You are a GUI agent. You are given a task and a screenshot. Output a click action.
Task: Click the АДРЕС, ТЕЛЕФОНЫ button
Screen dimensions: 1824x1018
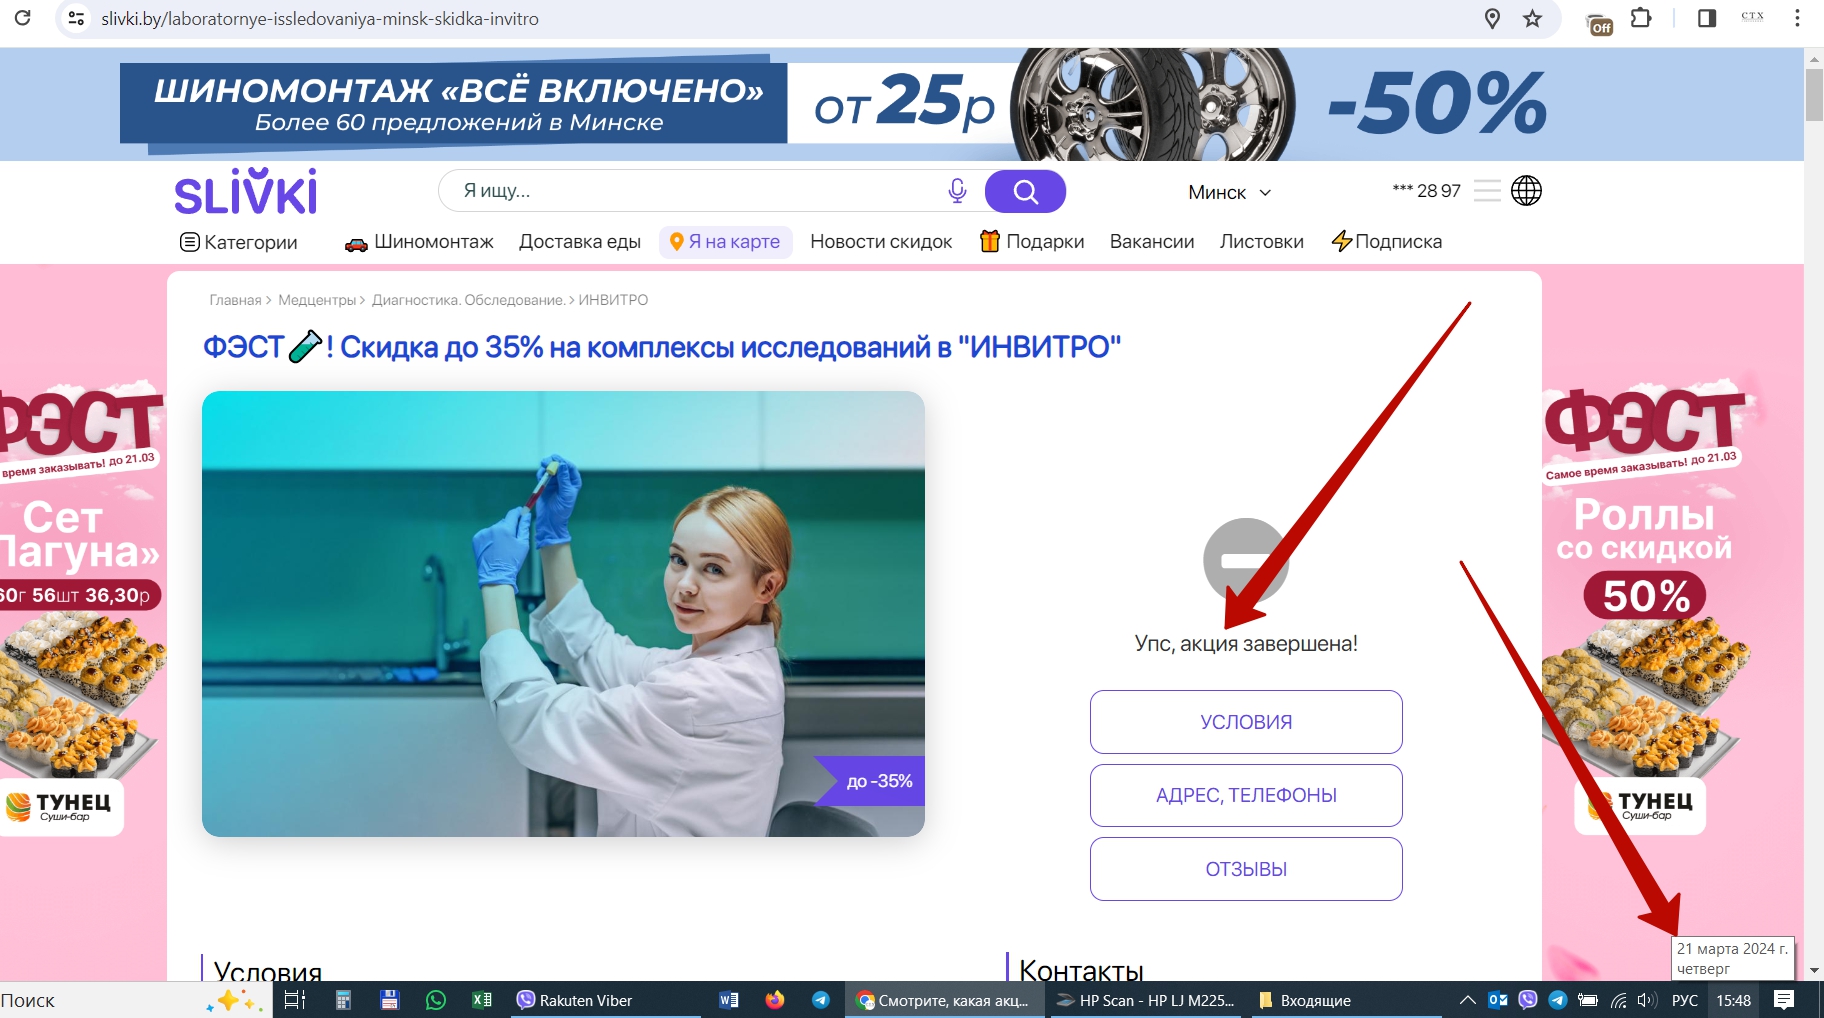coord(1245,796)
